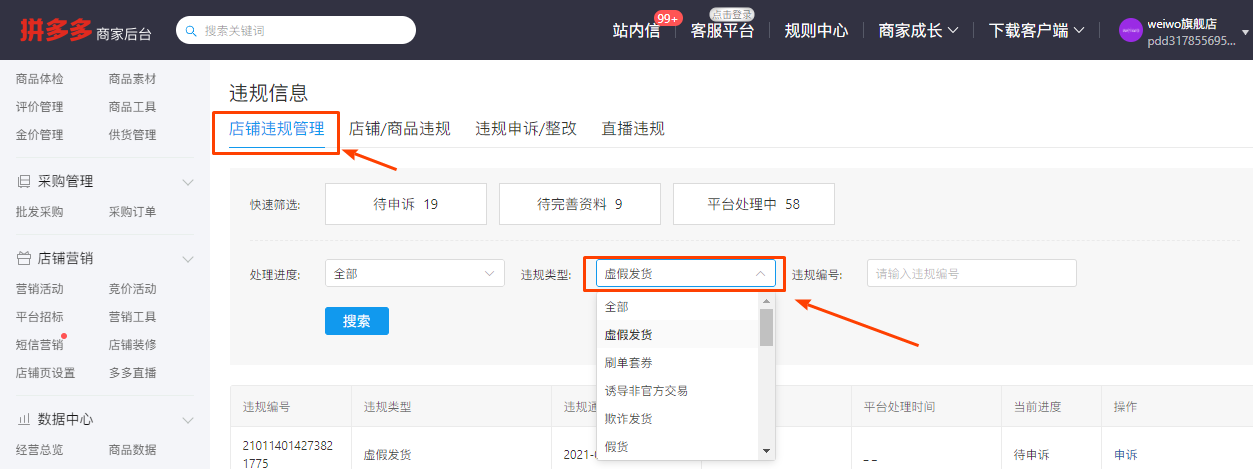Collapse the 店铺营销 sidebar section

187,259
